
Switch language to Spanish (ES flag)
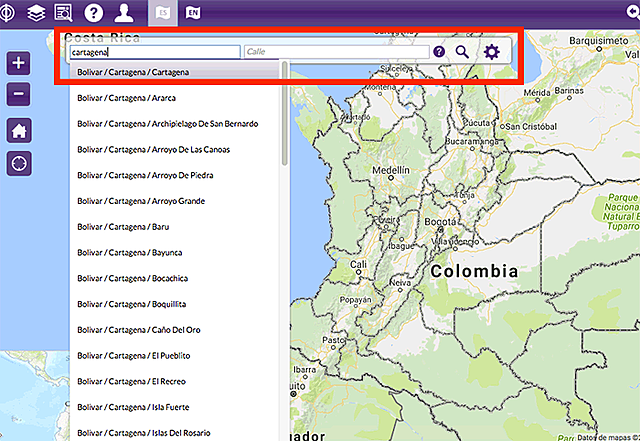pos(163,13)
